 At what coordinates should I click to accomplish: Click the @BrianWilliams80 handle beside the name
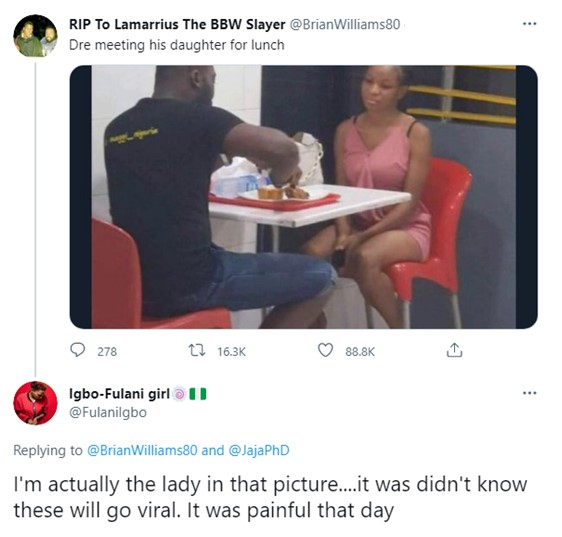coord(344,24)
